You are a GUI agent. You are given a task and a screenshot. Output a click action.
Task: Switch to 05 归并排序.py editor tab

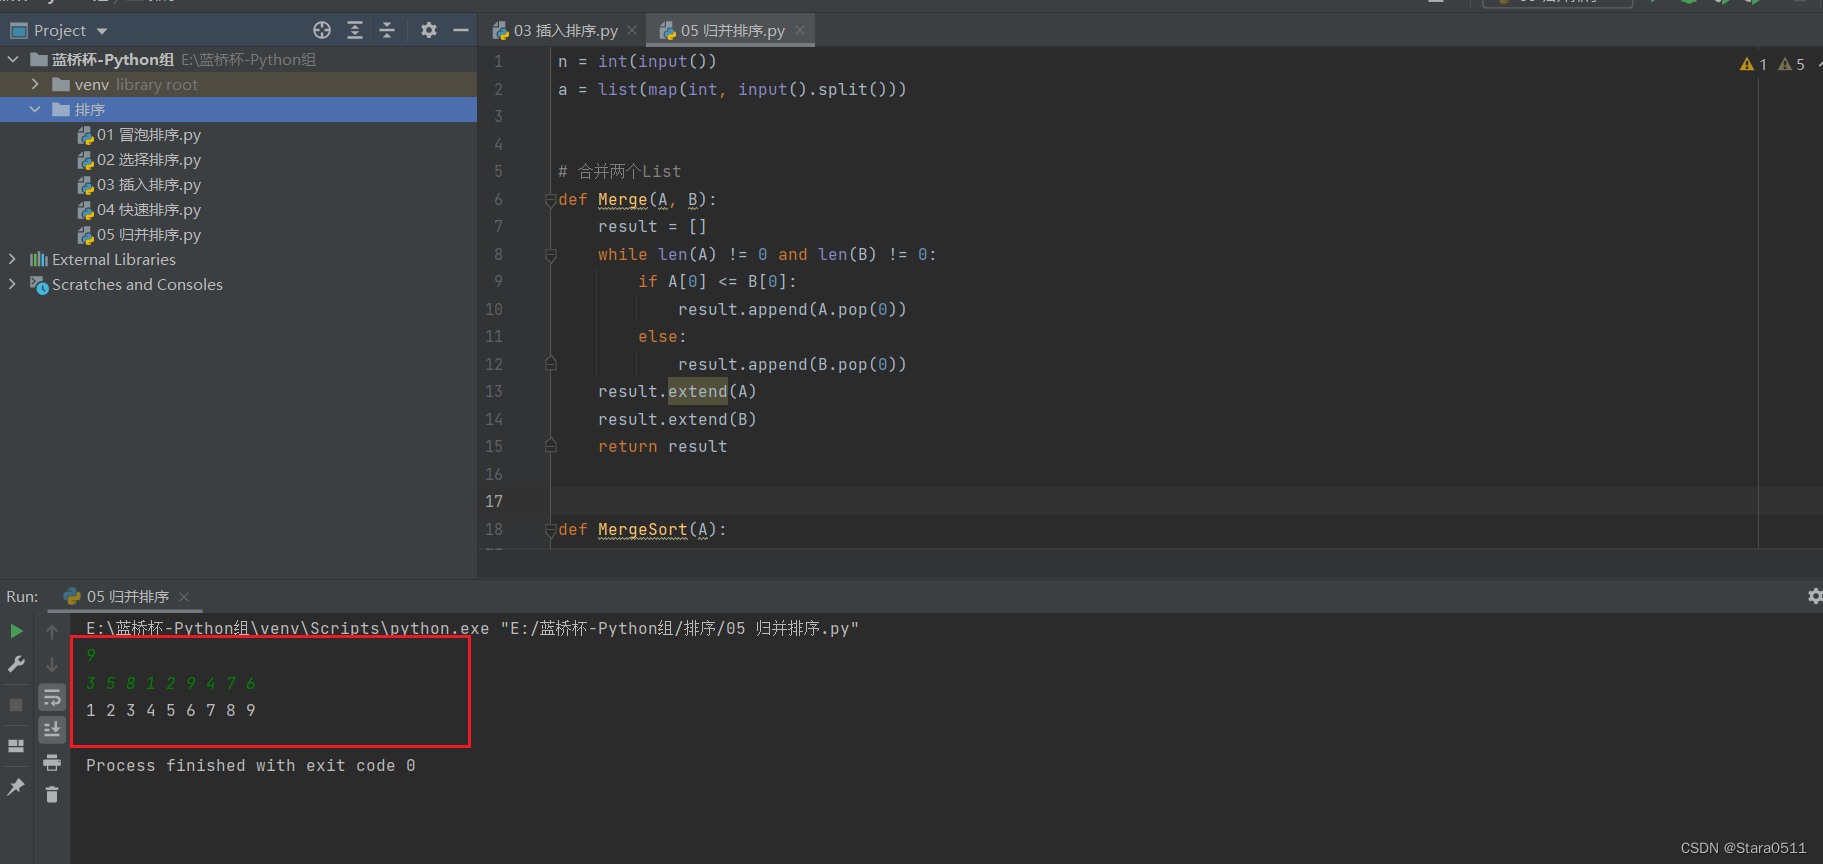[732, 31]
